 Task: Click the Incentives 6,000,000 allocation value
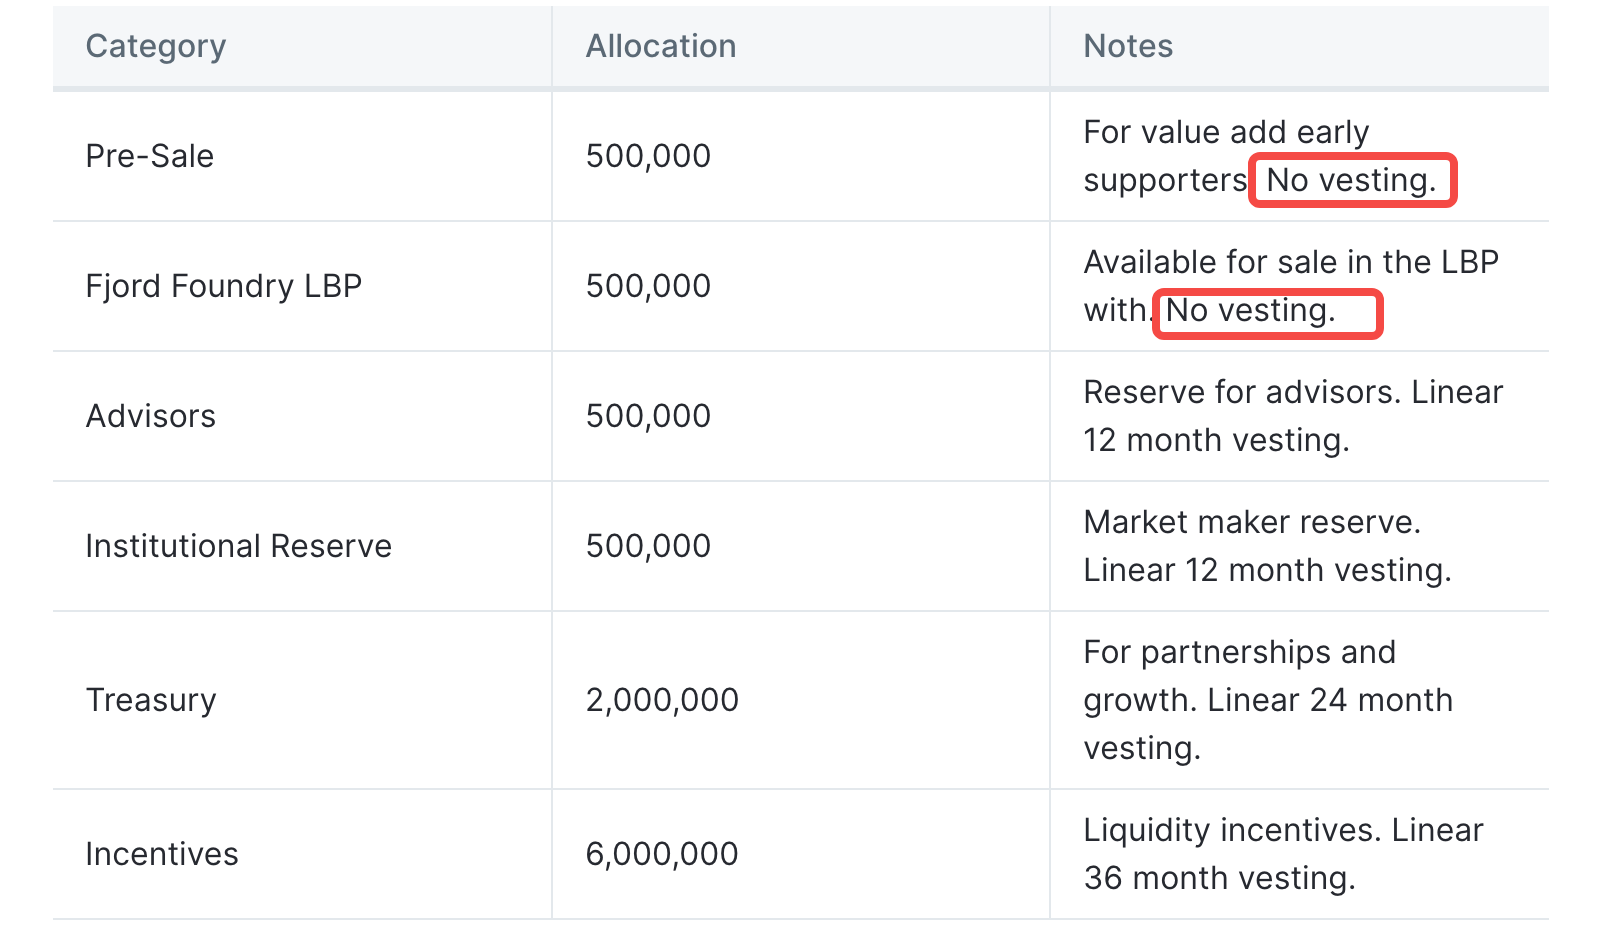coord(662,854)
